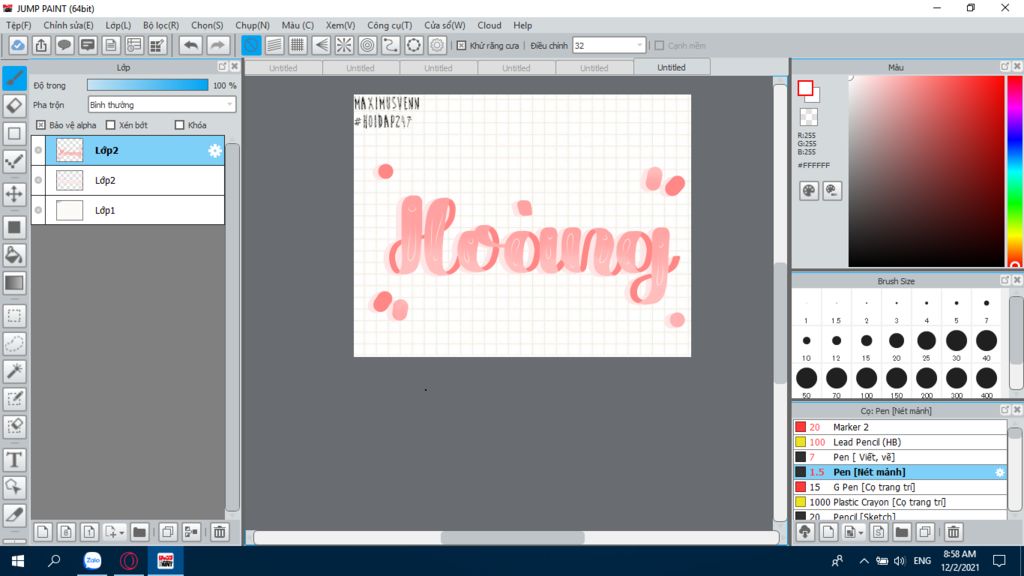The image size is (1024, 576).
Task: Enable the radial snap guide
Action: [344, 46]
